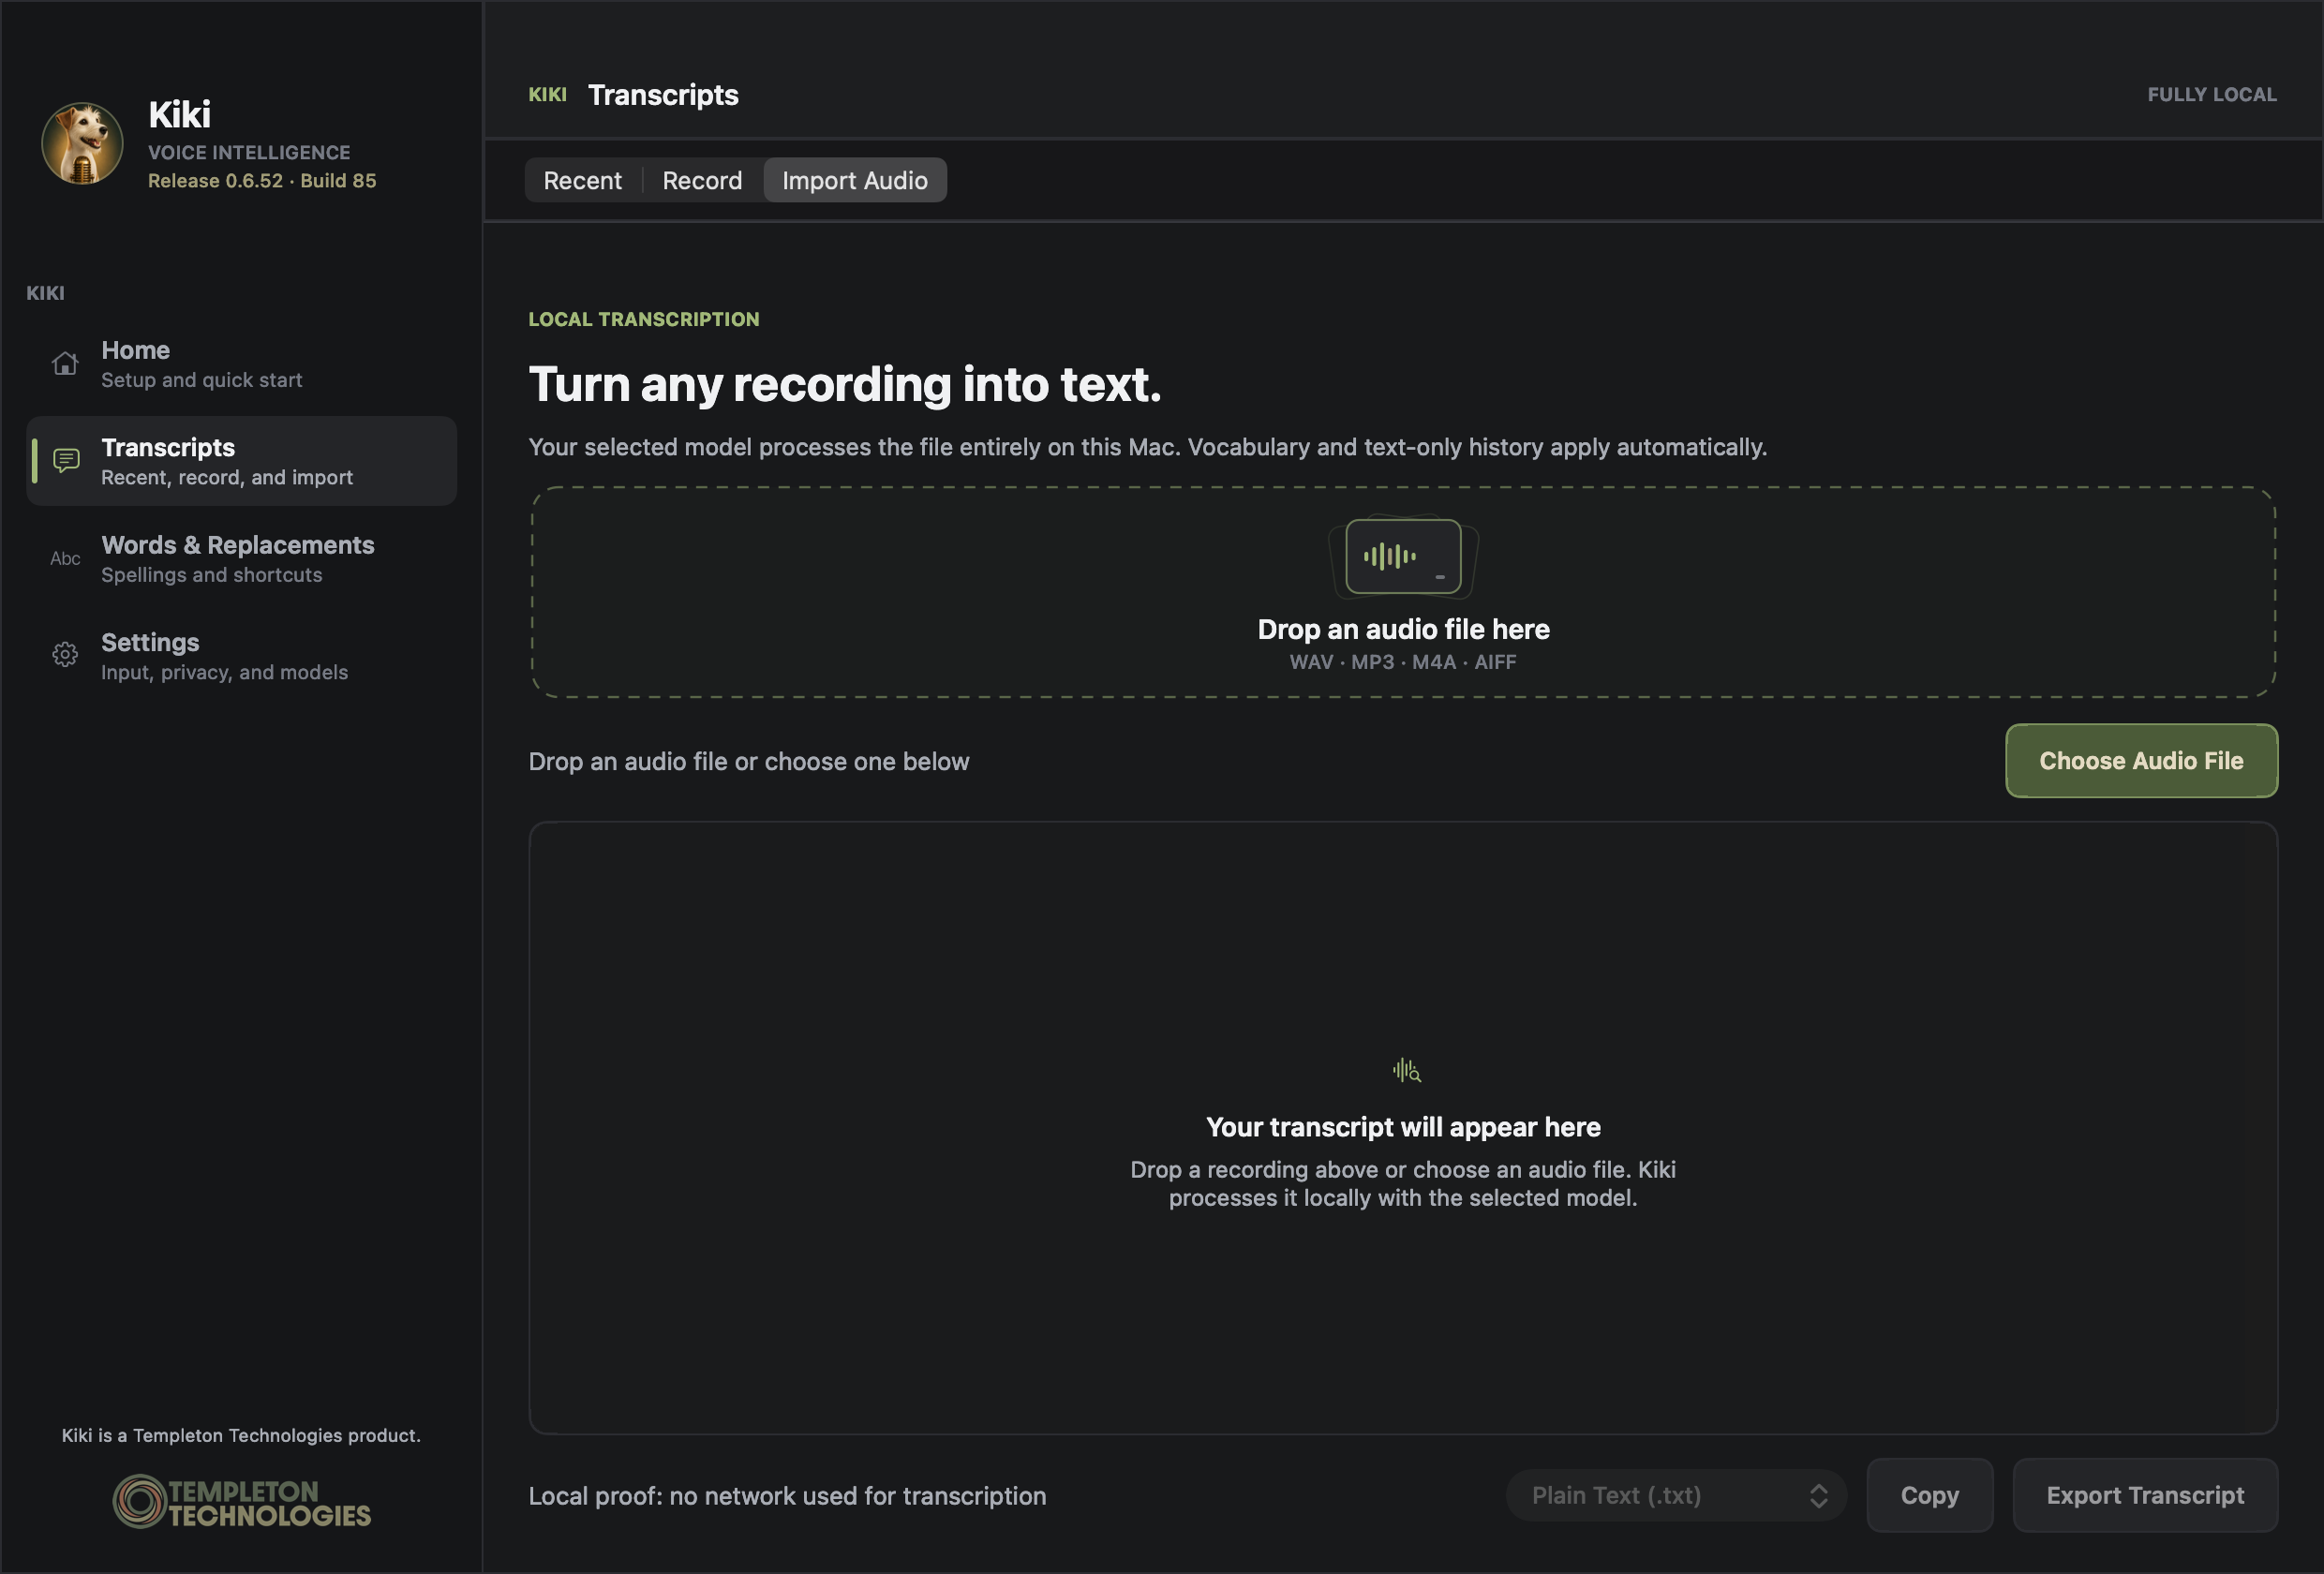Click 'Local proof: no network used' status text
2324x1574 pixels.
pos(787,1496)
